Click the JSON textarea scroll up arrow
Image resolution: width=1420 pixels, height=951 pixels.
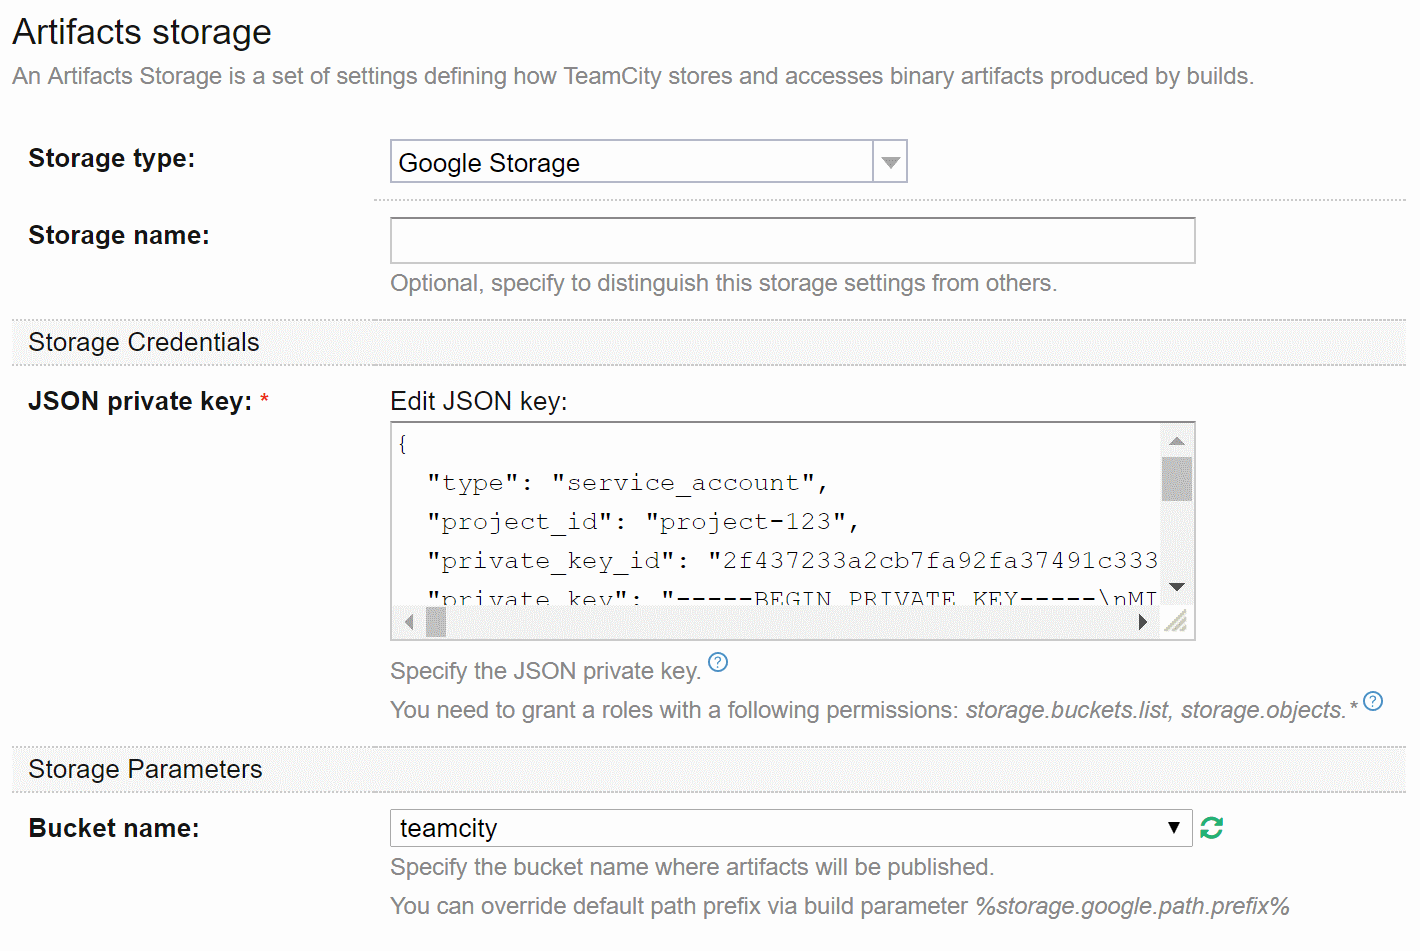pos(1177,441)
